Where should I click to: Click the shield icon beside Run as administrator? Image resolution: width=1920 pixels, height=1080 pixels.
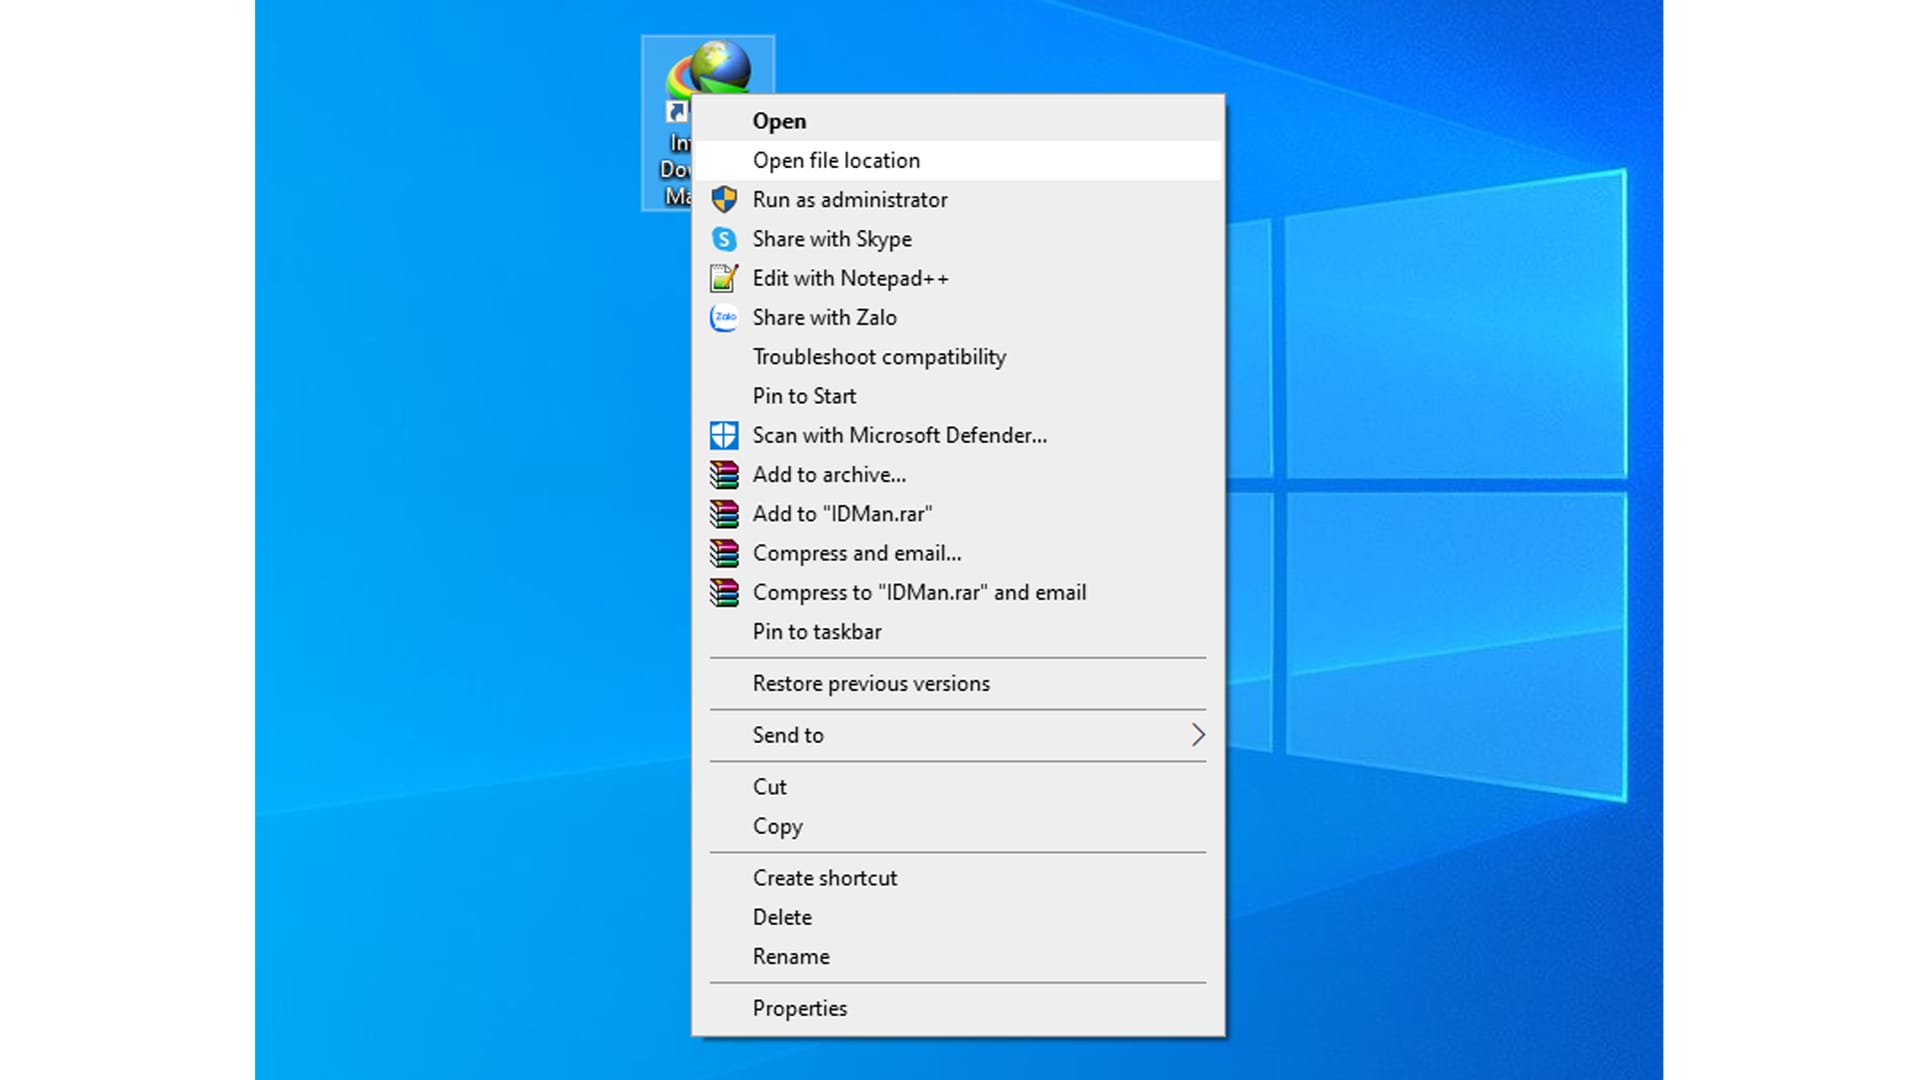click(x=724, y=199)
